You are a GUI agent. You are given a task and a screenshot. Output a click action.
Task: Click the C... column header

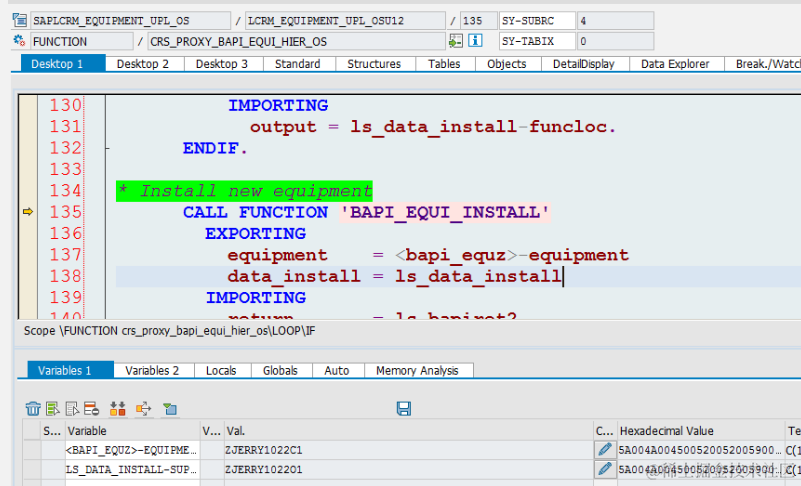[x=605, y=431]
